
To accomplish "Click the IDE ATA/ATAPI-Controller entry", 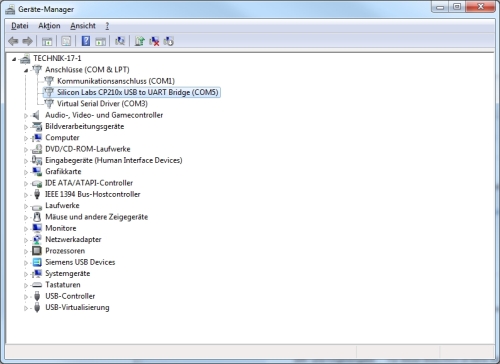I will tap(89, 183).
